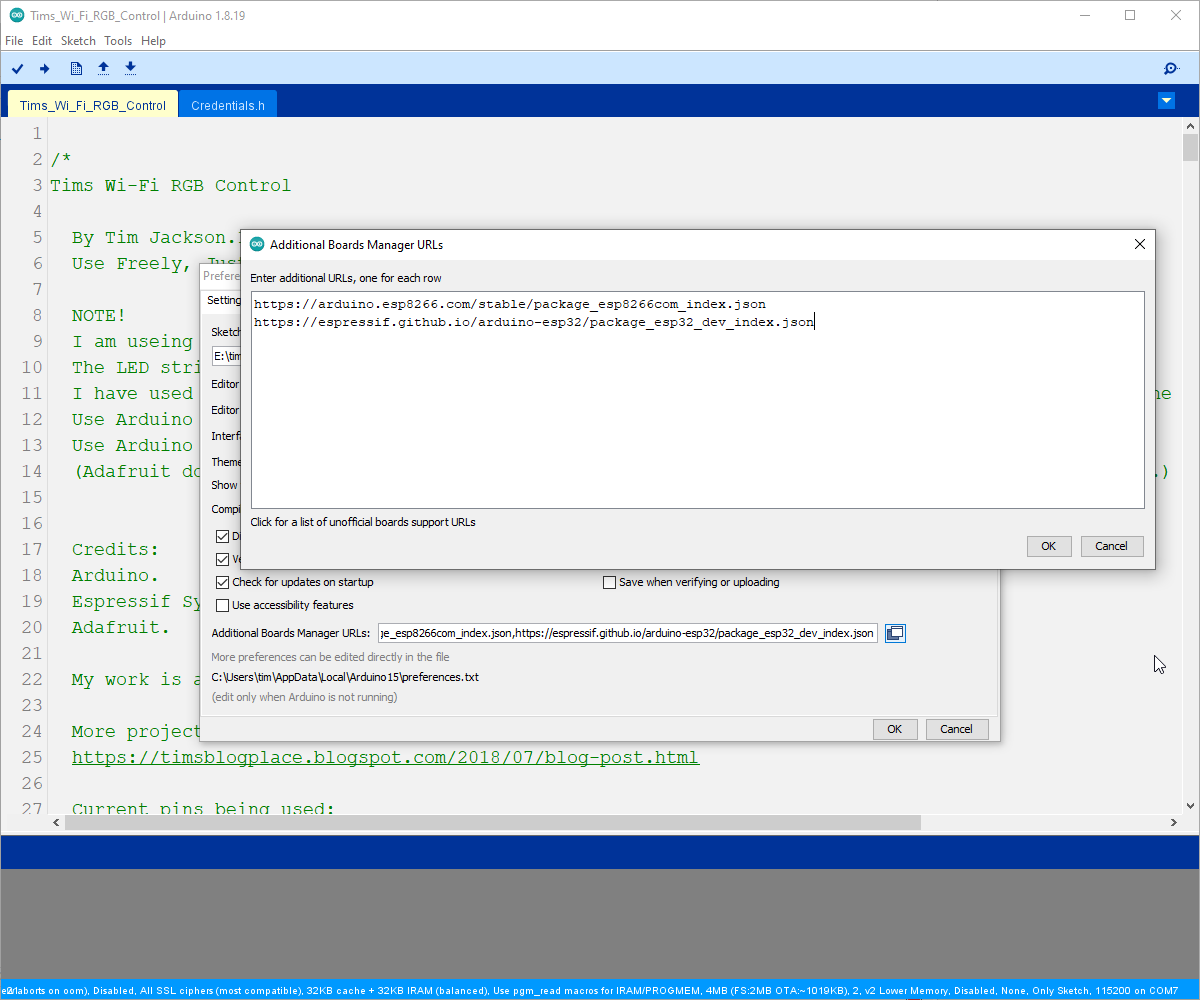Create a new sketch with the New icon
Viewport: 1200px width, 1000px height.
(x=76, y=68)
